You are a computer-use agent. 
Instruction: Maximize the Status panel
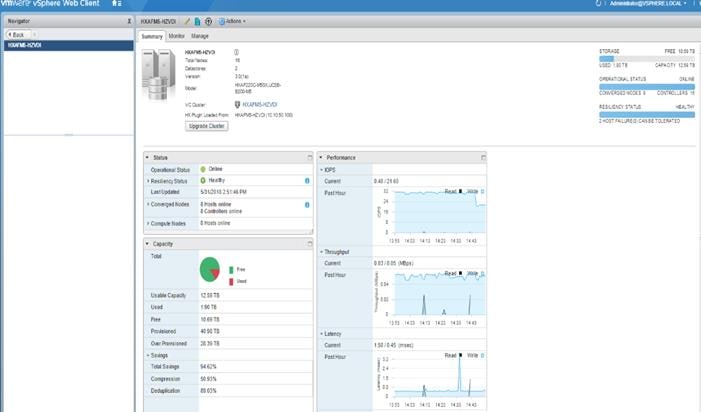310,157
